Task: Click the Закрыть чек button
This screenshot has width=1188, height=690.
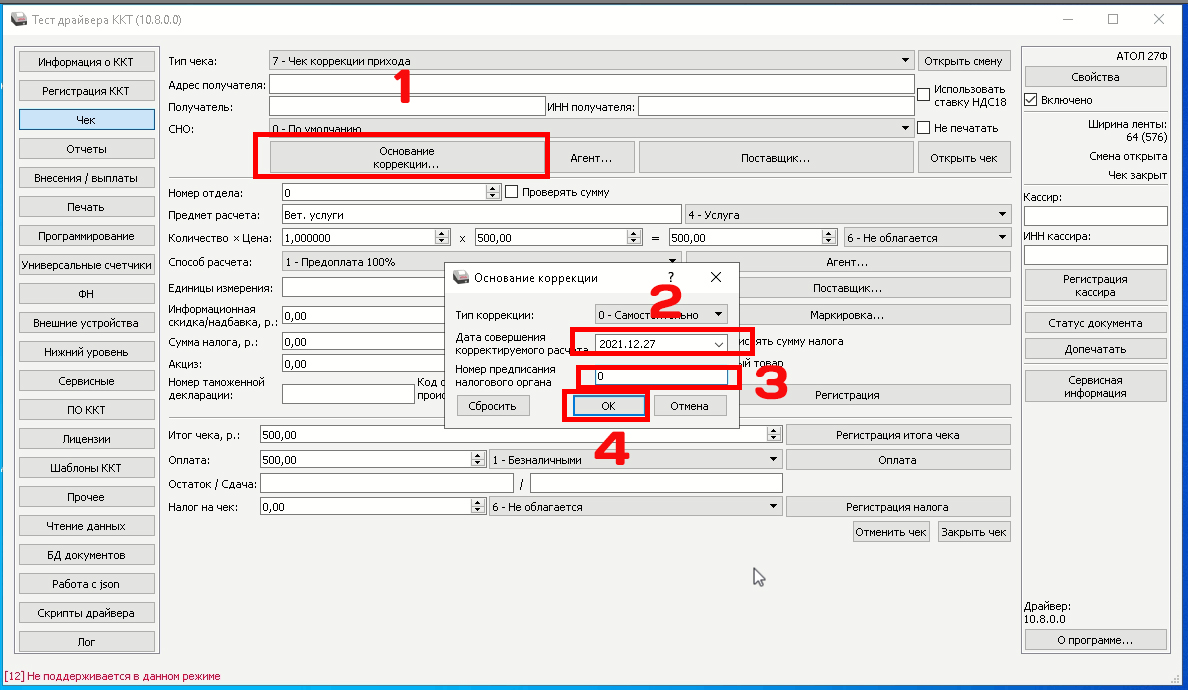Action: pyautogui.click(x=974, y=532)
